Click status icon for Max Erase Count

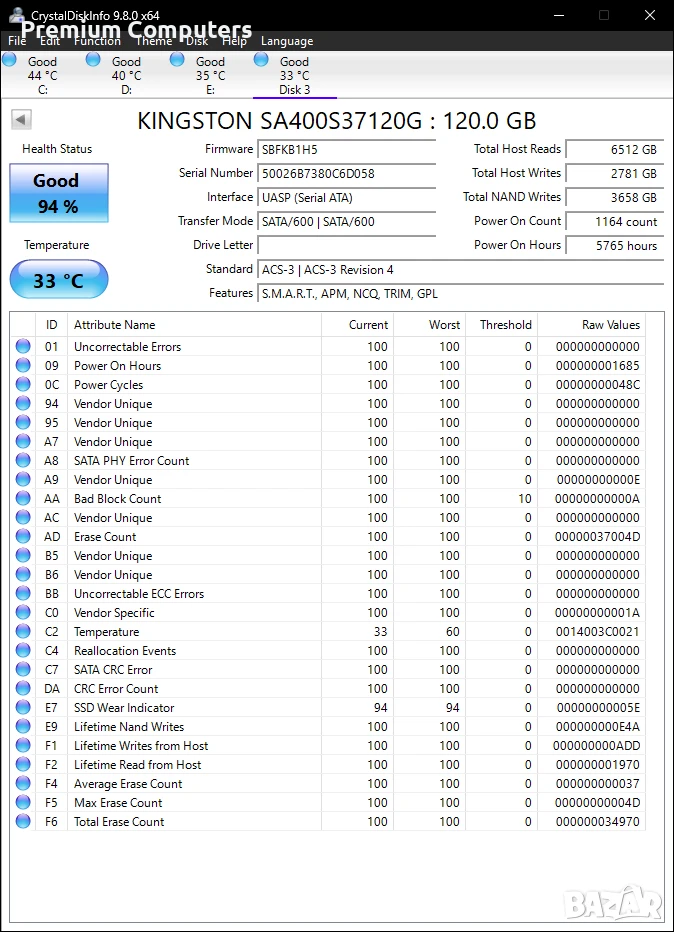23,802
